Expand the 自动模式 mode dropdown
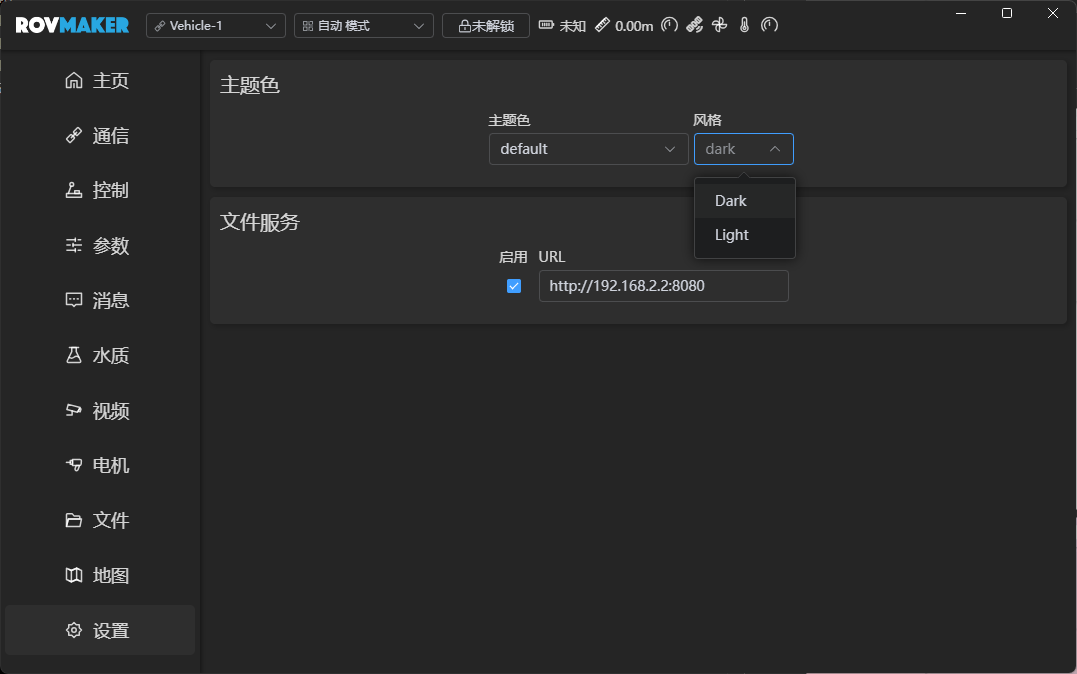 (363, 25)
